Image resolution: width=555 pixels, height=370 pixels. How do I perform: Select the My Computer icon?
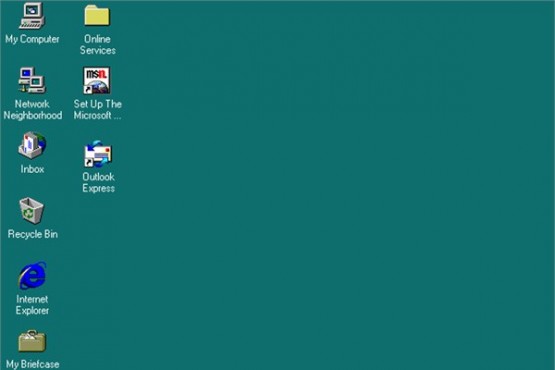tap(32, 15)
